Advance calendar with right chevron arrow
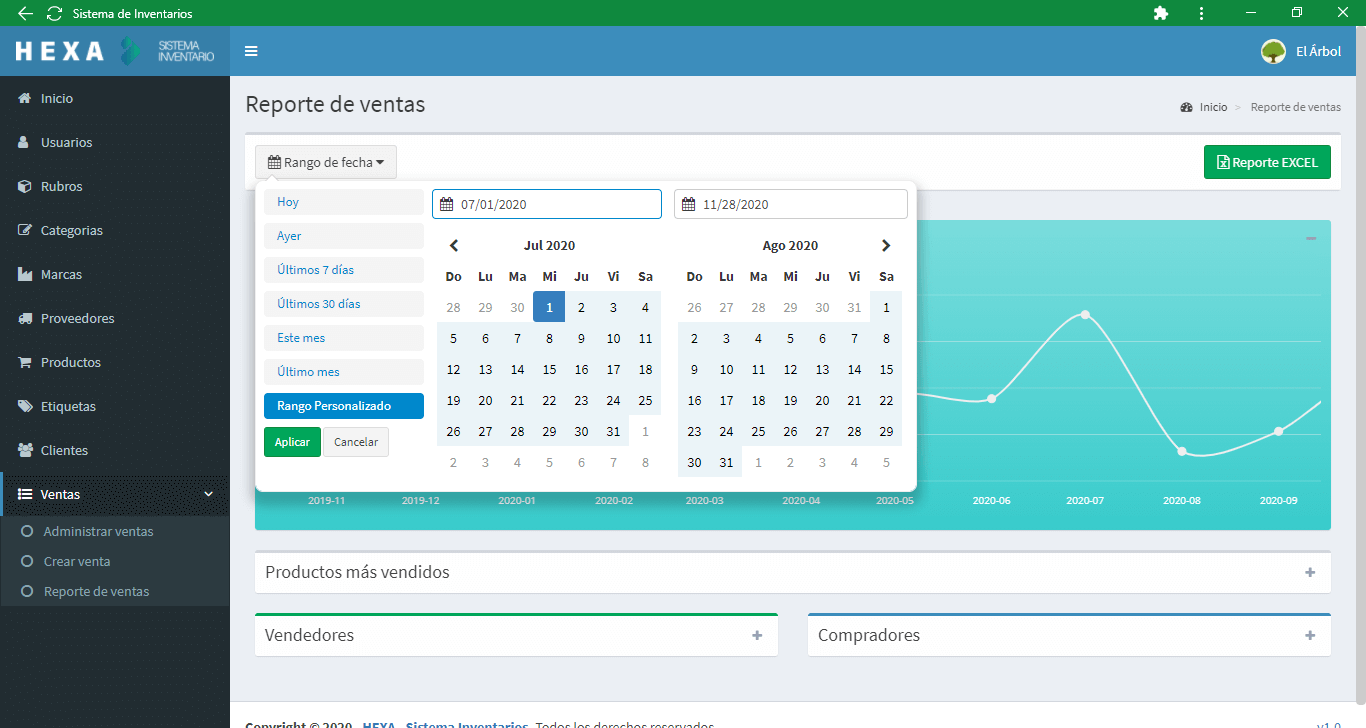This screenshot has width=1366, height=728. coord(885,245)
